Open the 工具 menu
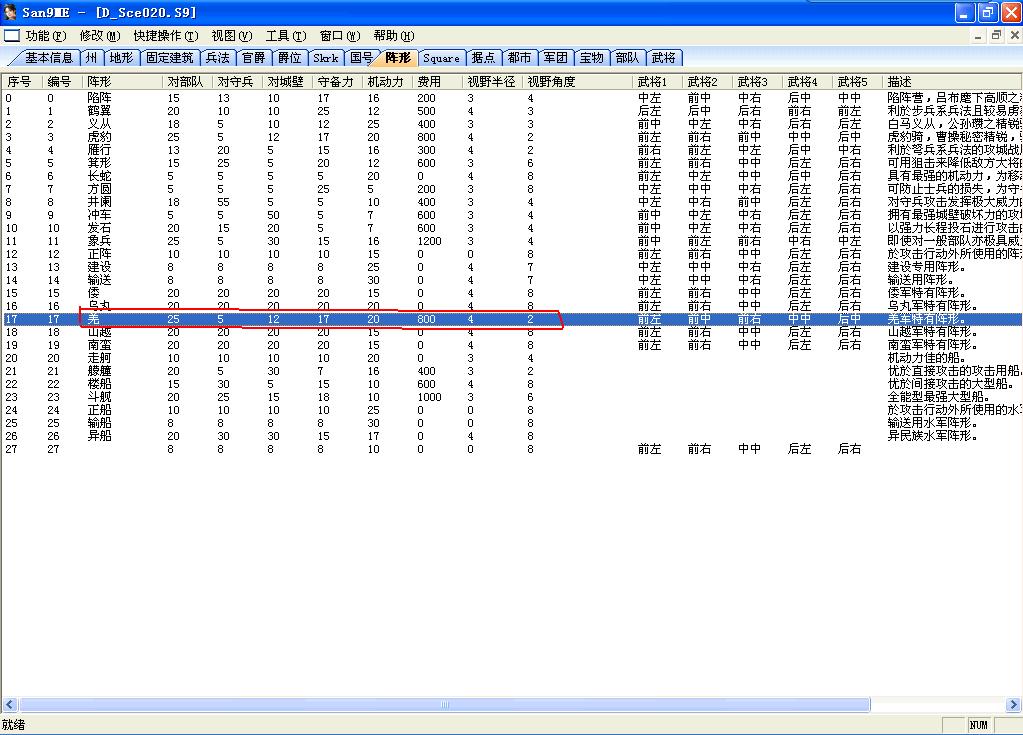The width and height of the screenshot is (1023, 735). click(x=285, y=36)
